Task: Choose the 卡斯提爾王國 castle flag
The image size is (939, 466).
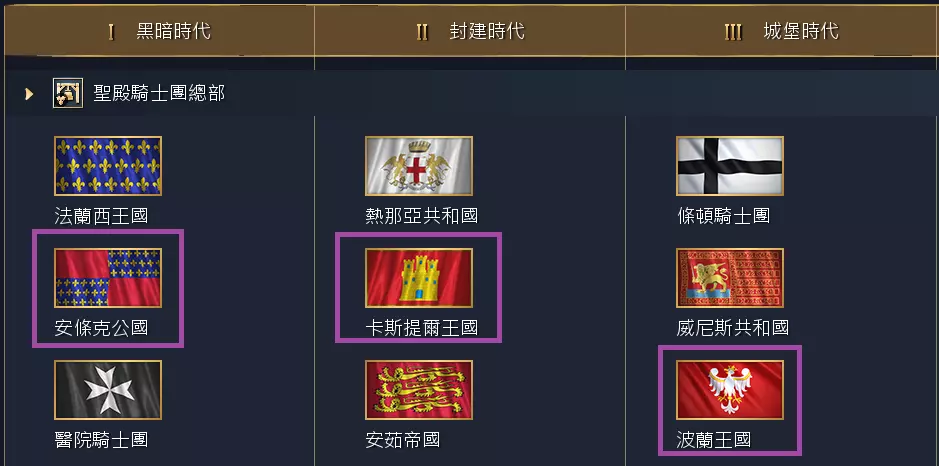Action: tap(419, 278)
